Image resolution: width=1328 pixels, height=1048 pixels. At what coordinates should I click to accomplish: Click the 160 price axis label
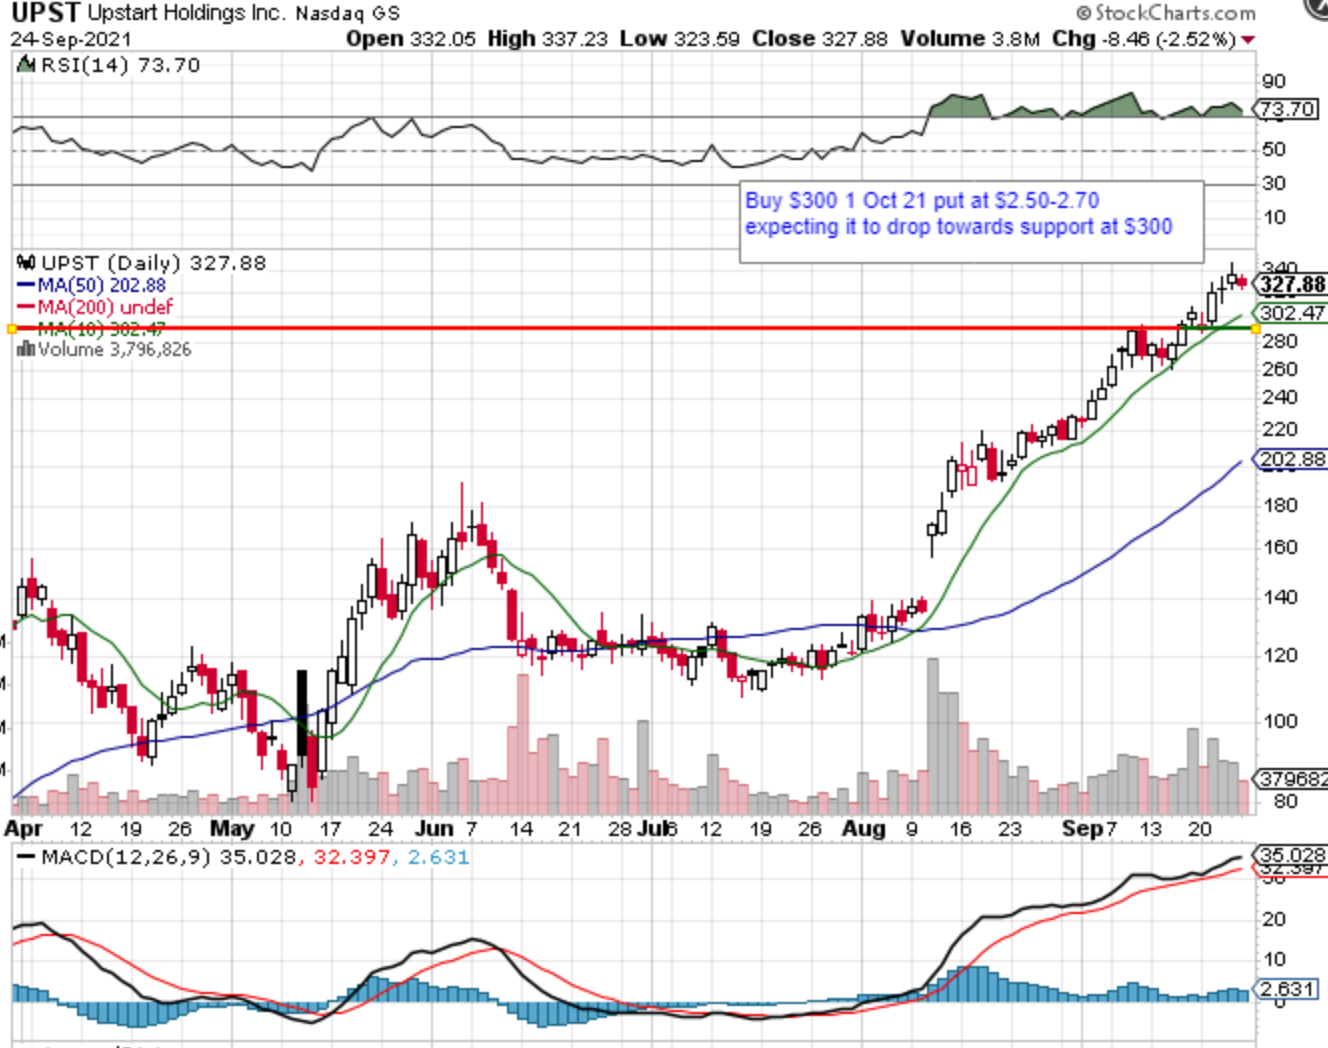click(1280, 547)
